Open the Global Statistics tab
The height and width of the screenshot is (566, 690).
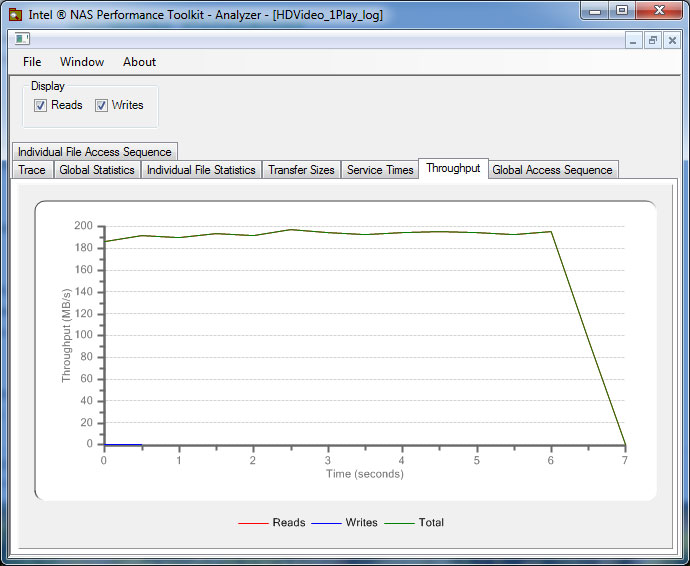coord(97,170)
